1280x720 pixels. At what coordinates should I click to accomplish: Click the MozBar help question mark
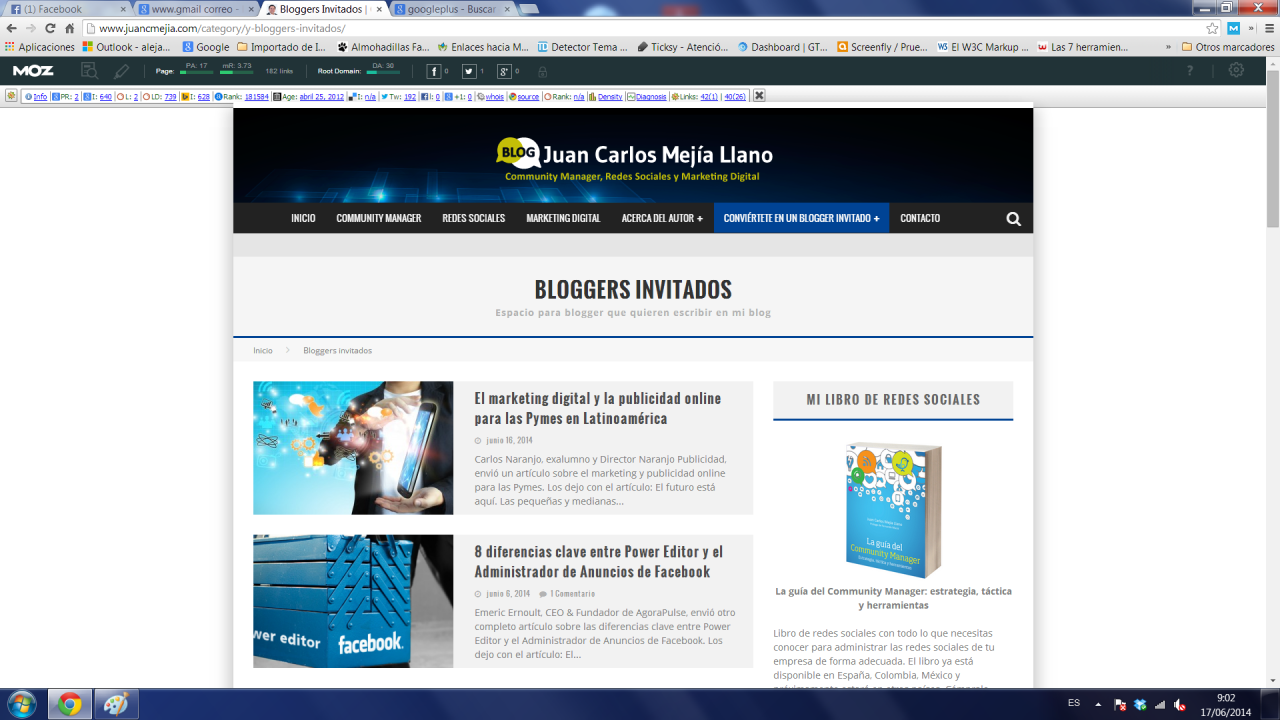pyautogui.click(x=1190, y=71)
